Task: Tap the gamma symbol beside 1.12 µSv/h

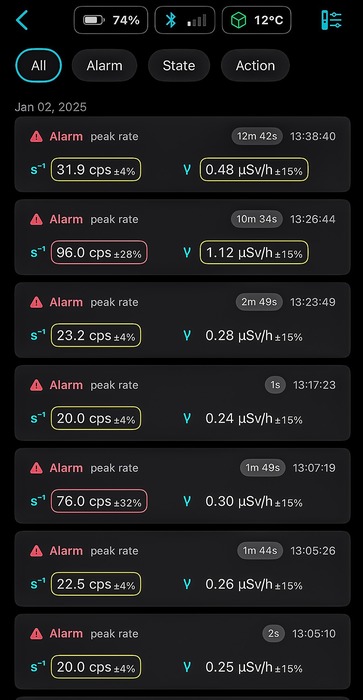Action: (187, 253)
